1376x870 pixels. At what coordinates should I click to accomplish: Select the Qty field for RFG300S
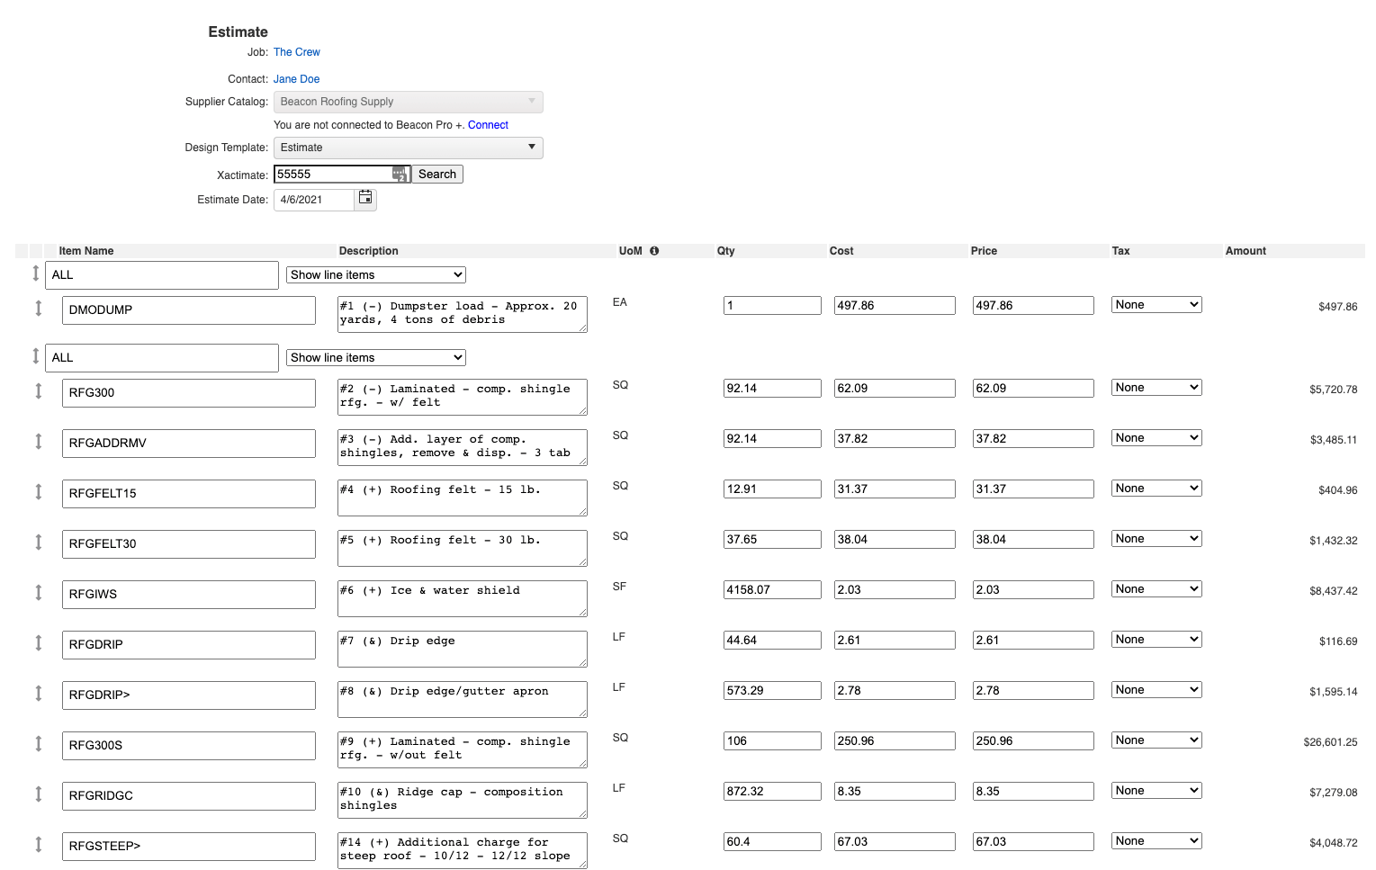click(x=773, y=740)
